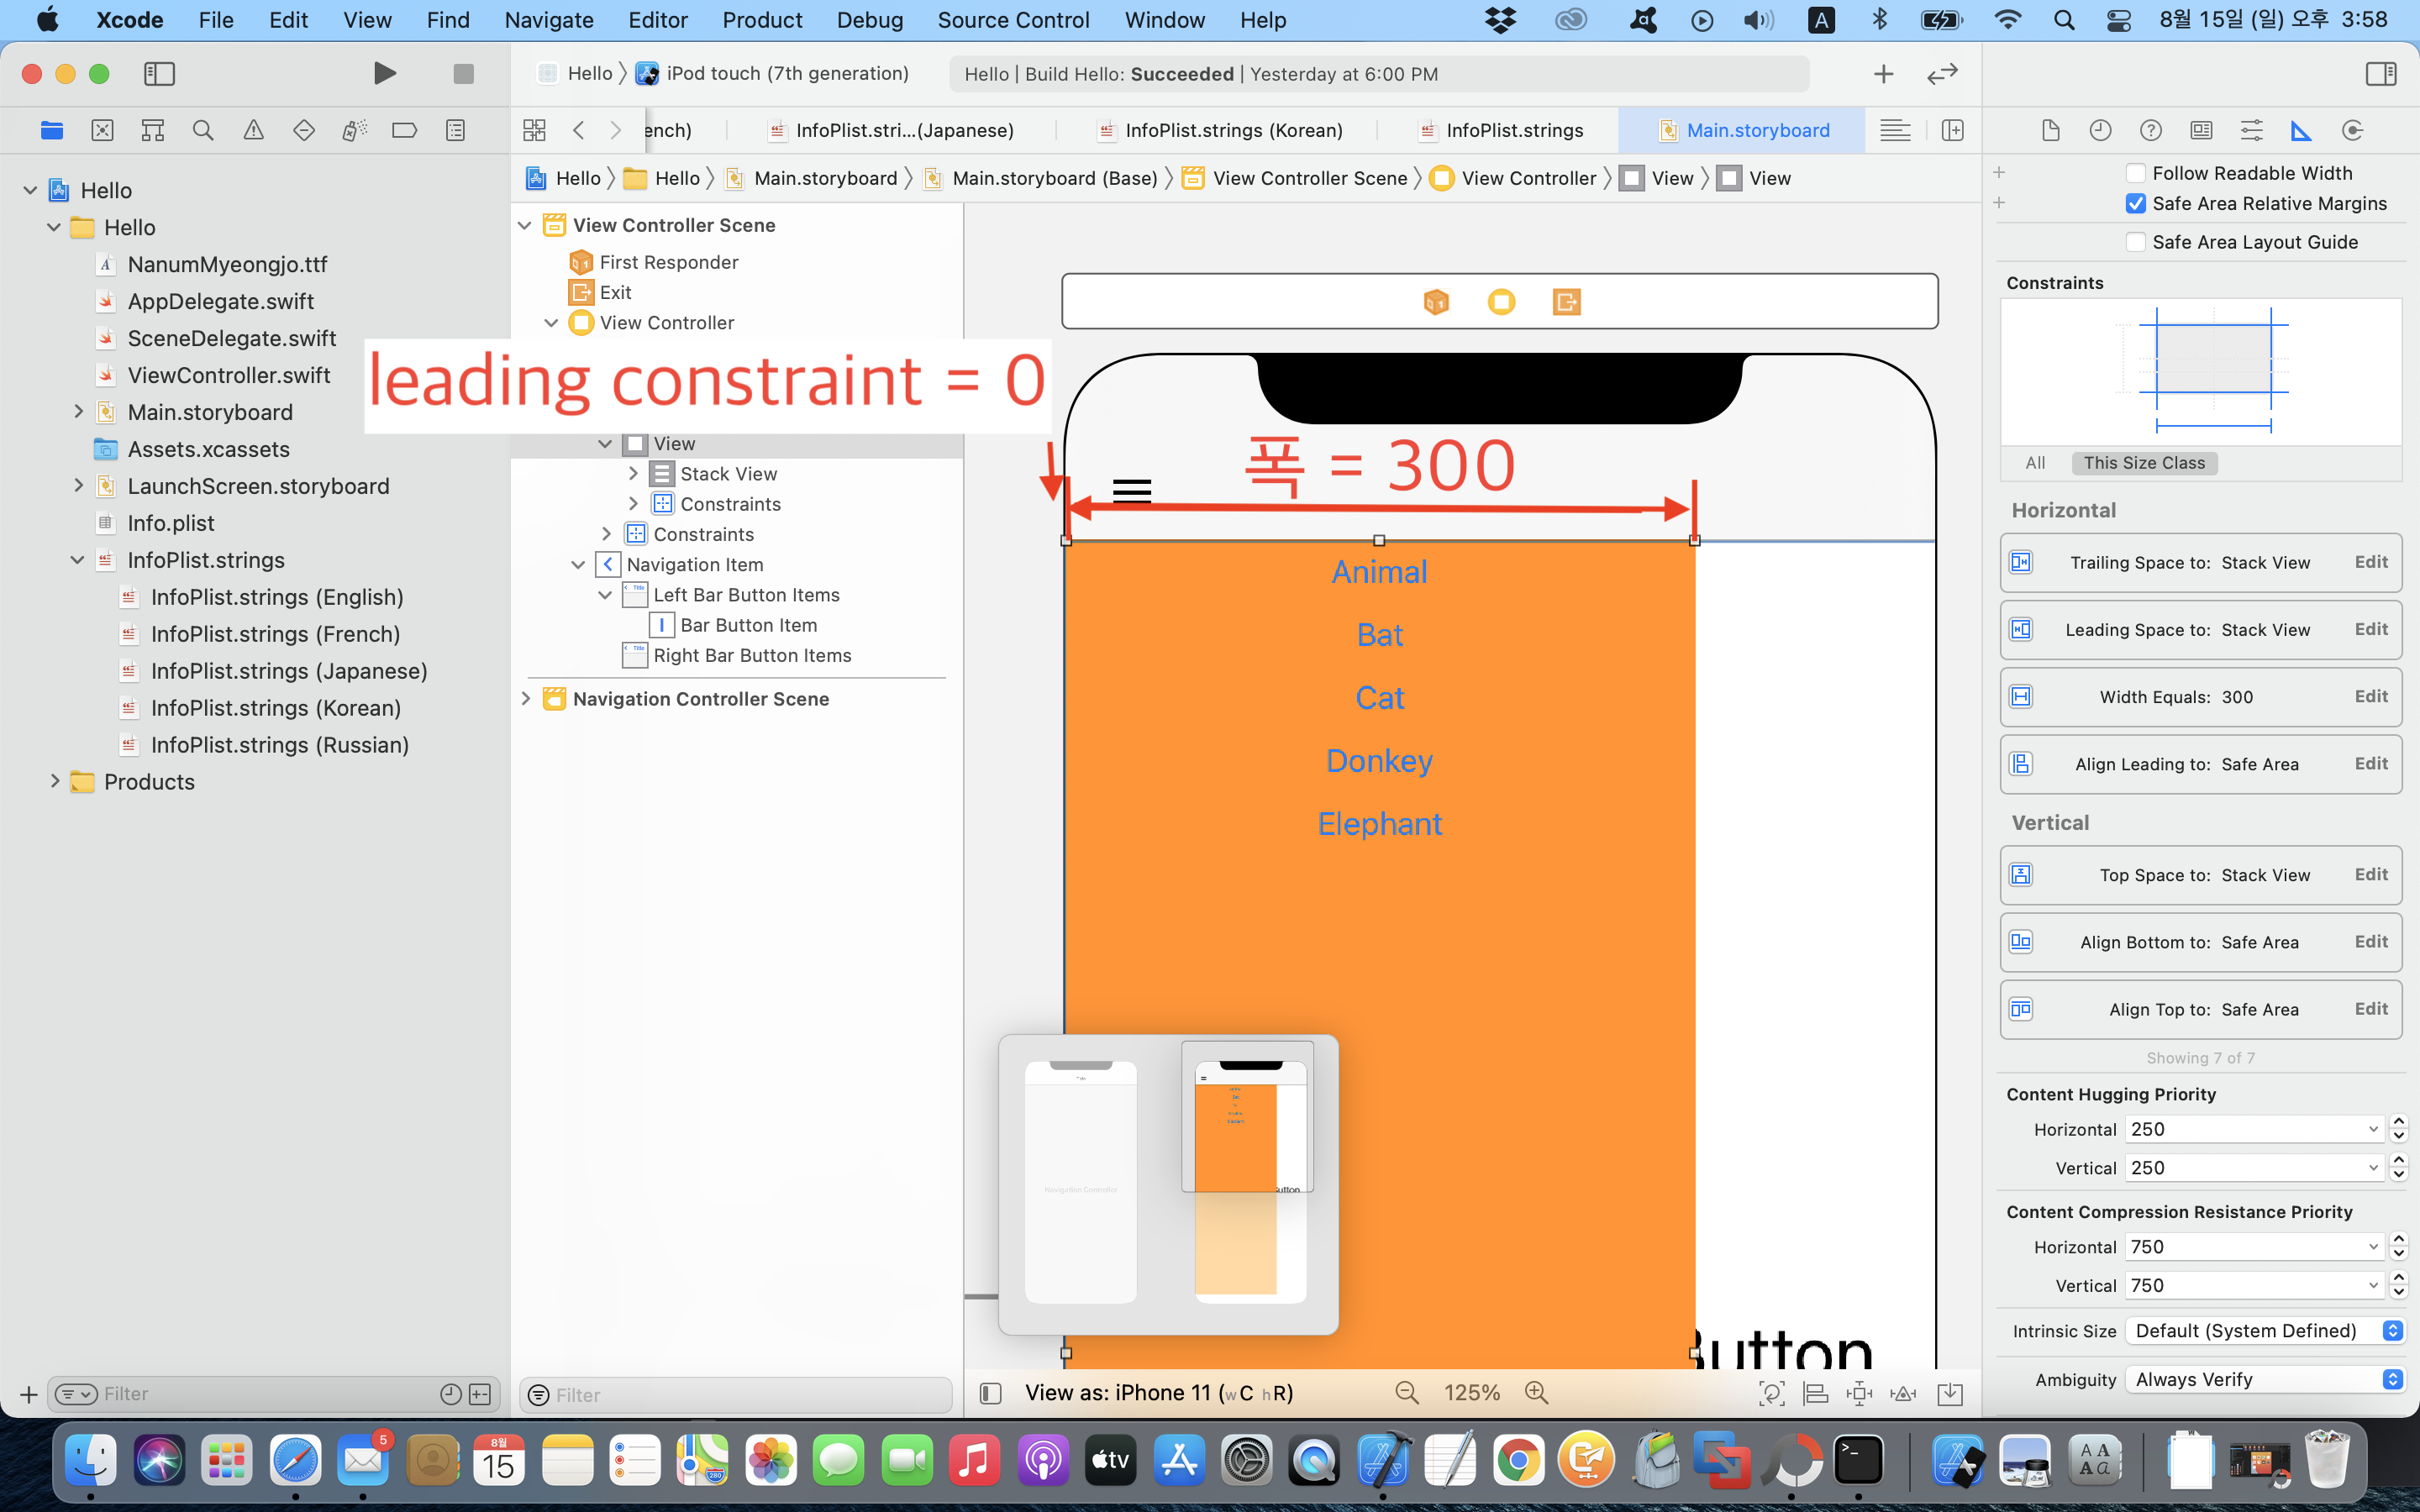
Task: Click the Library plus button in toolbar
Action: pyautogui.click(x=1883, y=73)
